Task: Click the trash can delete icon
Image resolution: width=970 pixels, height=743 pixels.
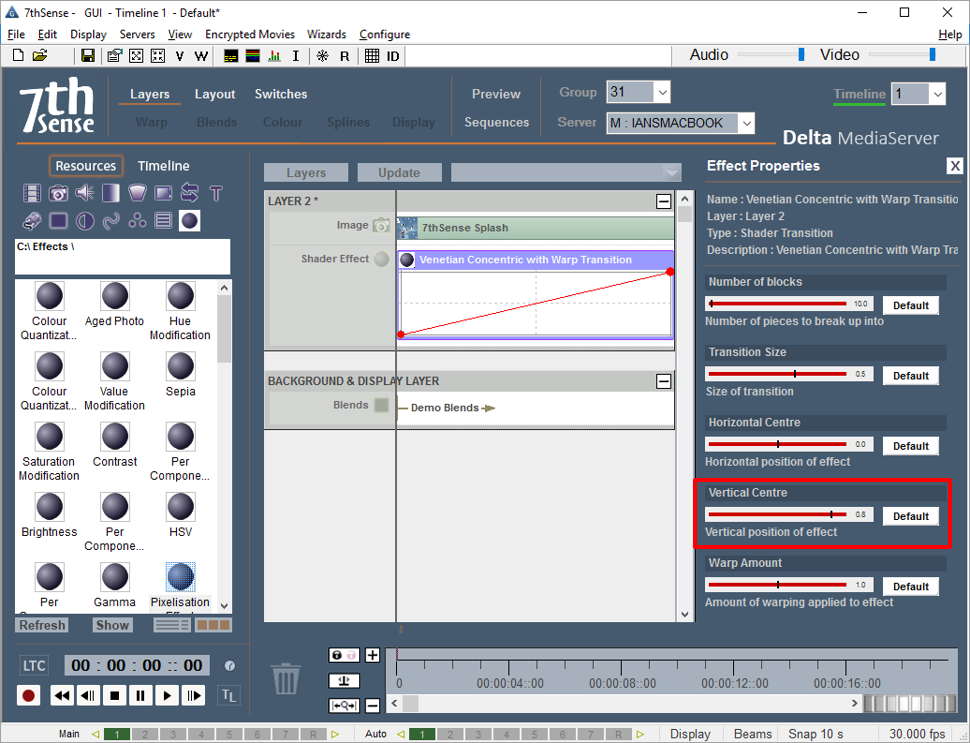Action: (286, 679)
